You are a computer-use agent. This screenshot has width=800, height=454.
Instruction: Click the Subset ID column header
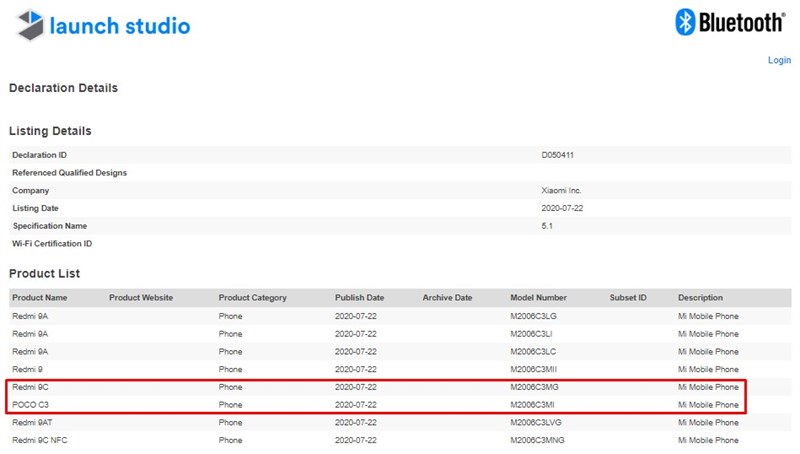[x=628, y=298]
